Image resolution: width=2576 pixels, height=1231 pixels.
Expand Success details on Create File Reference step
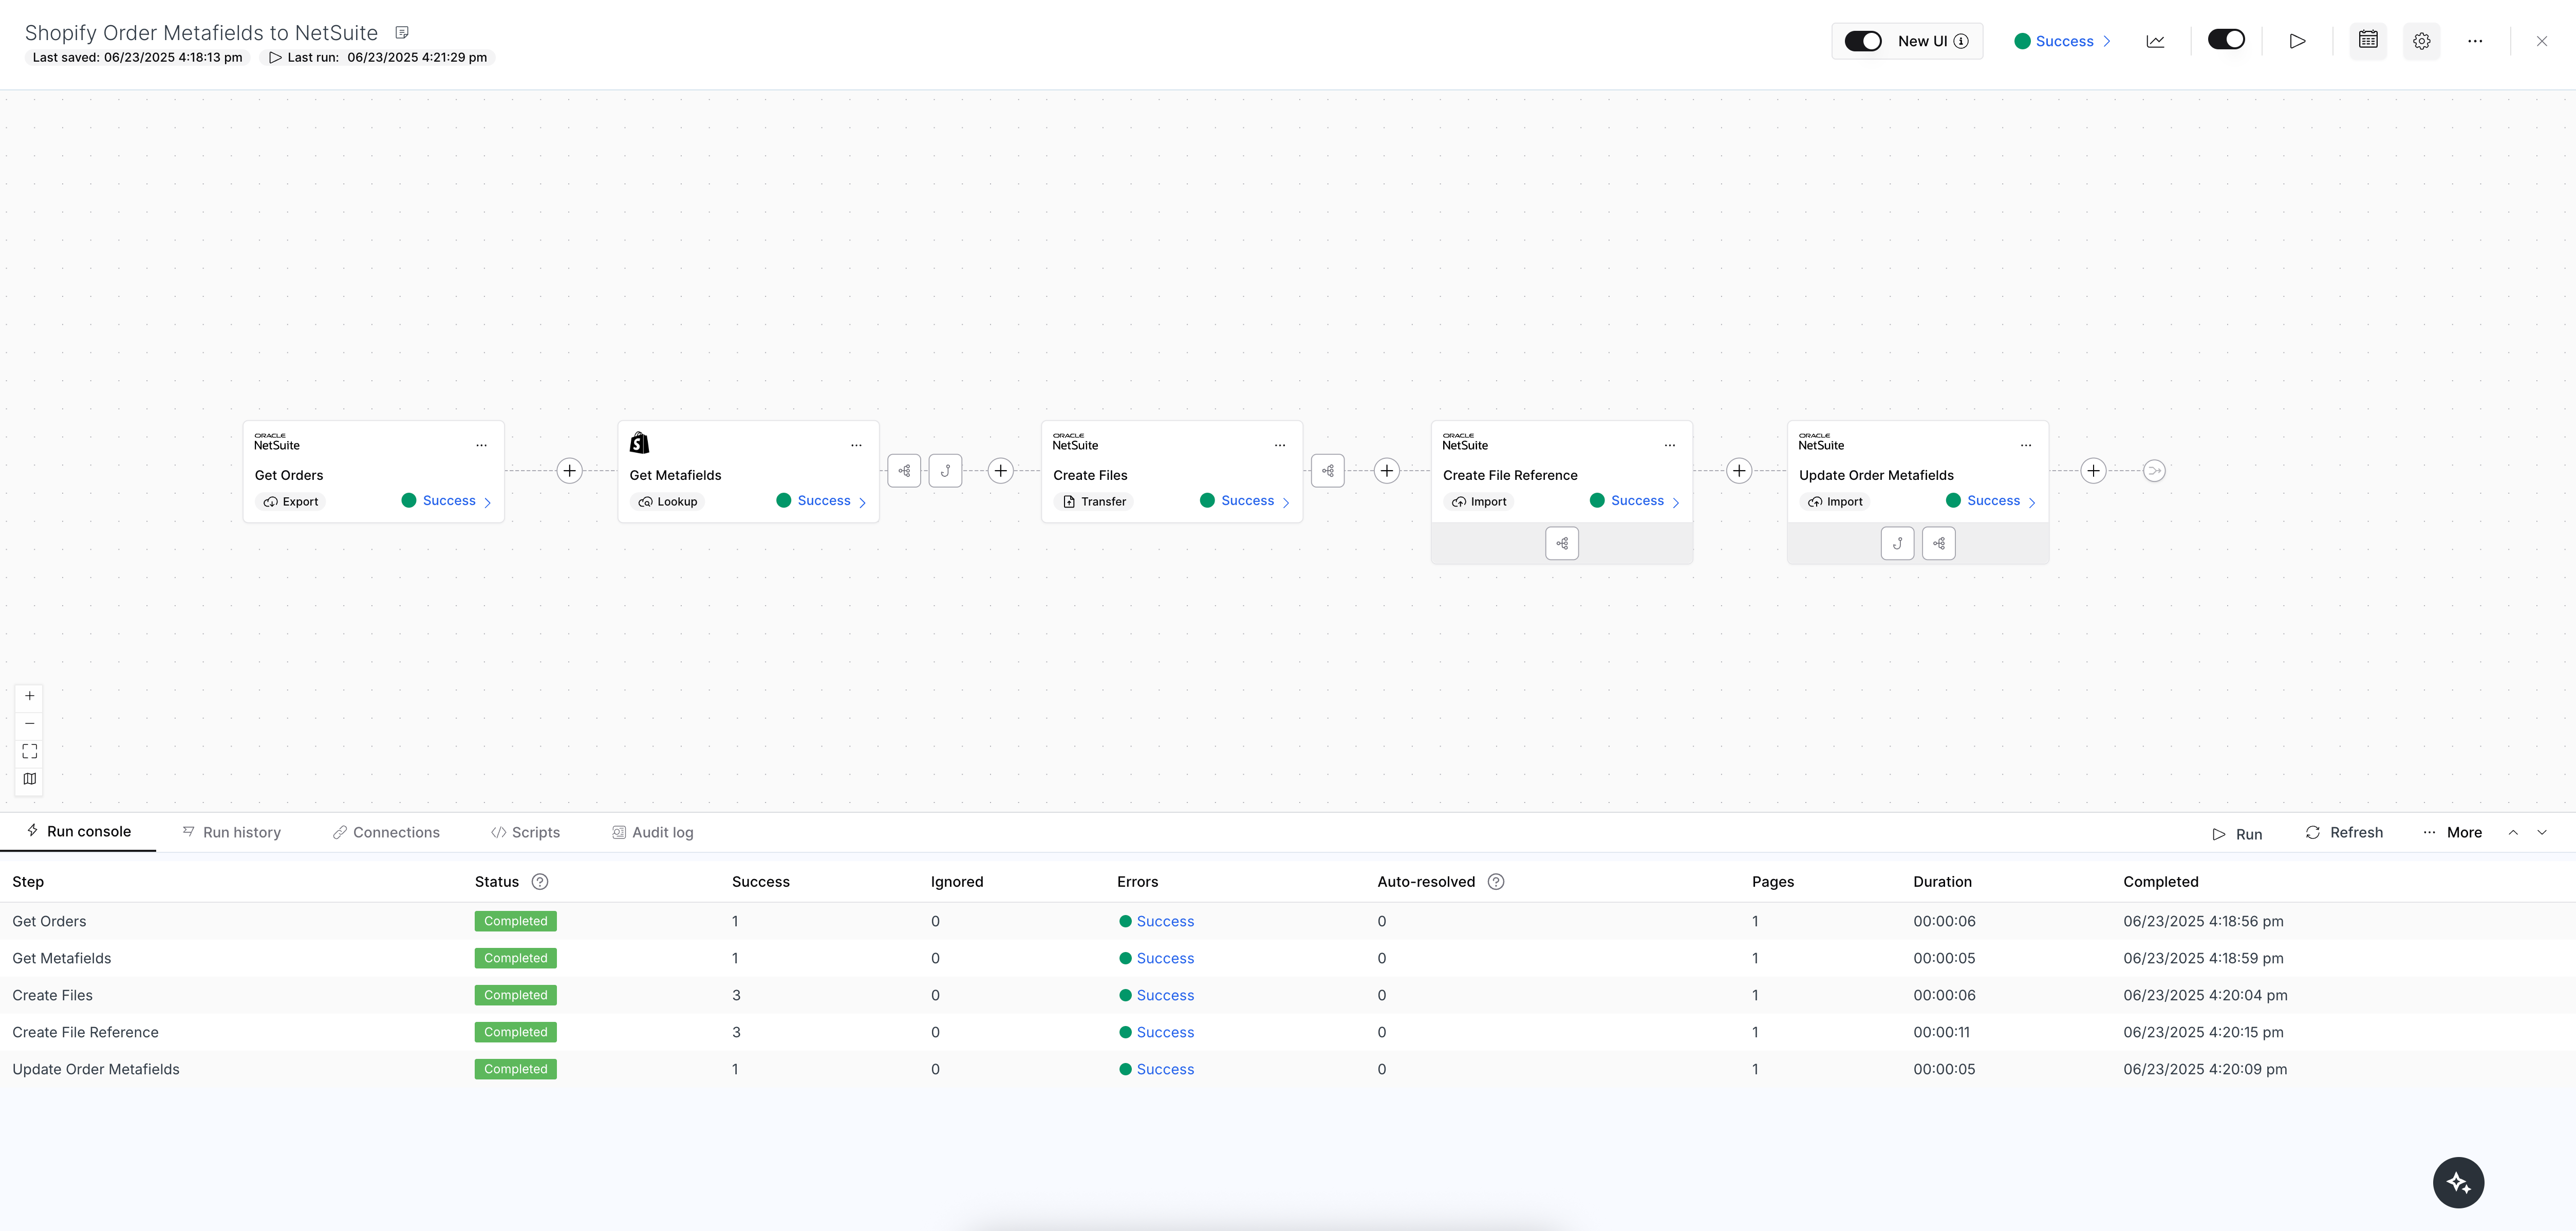1636,501
